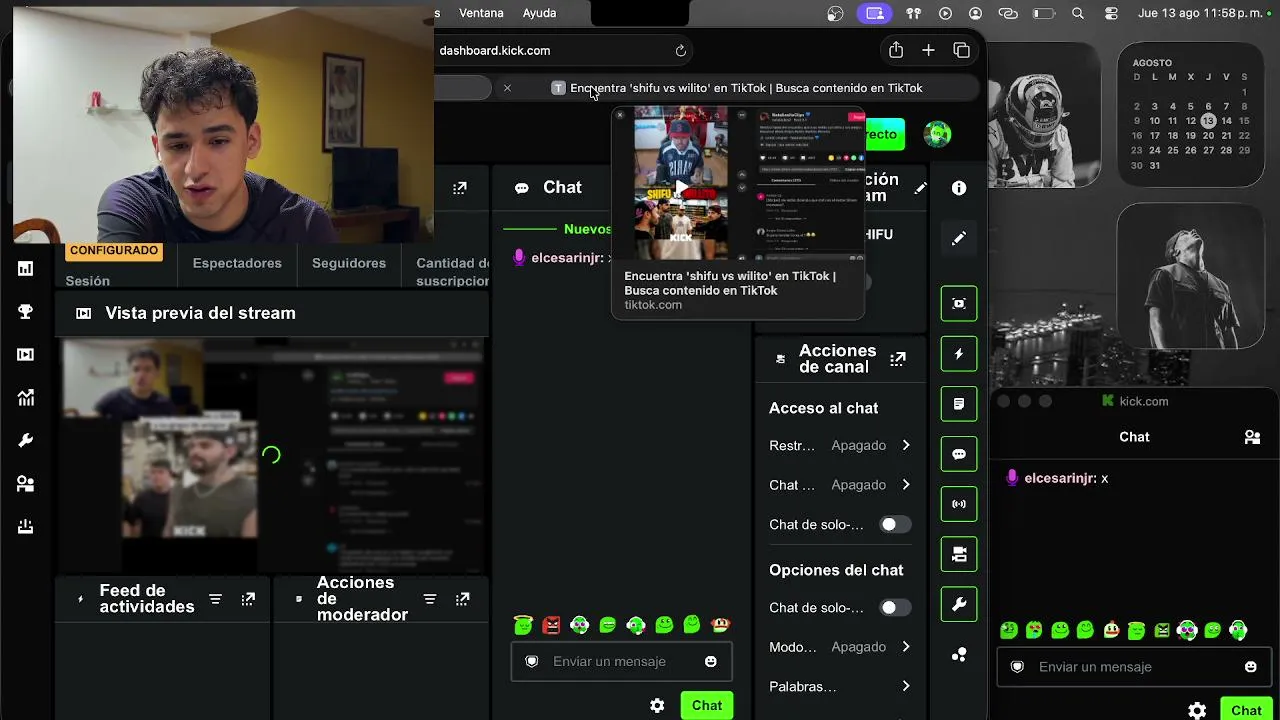Open the wrench icon in the dashboard sidebar
The height and width of the screenshot is (720, 1280).
coord(26,441)
